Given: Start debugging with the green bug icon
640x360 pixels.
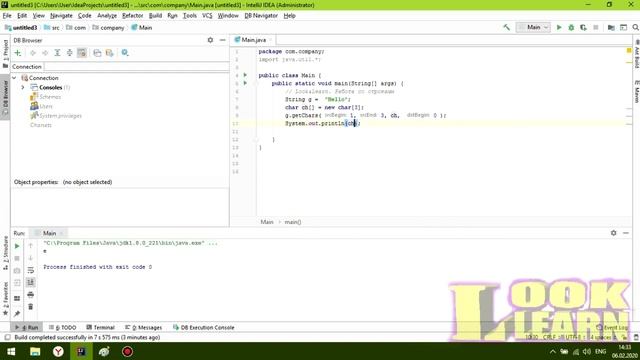Looking at the screenshot, I should point(571,27).
